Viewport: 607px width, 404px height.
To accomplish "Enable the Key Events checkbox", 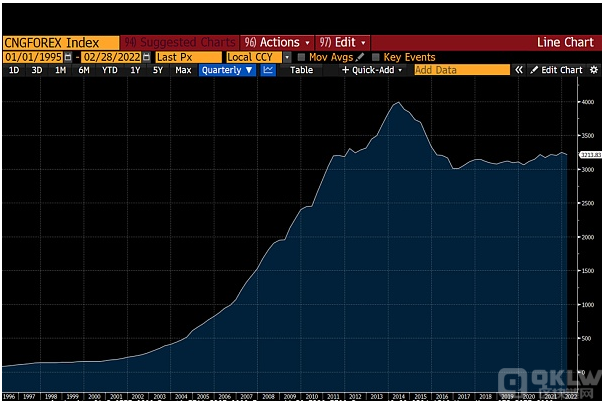I will pos(377,58).
